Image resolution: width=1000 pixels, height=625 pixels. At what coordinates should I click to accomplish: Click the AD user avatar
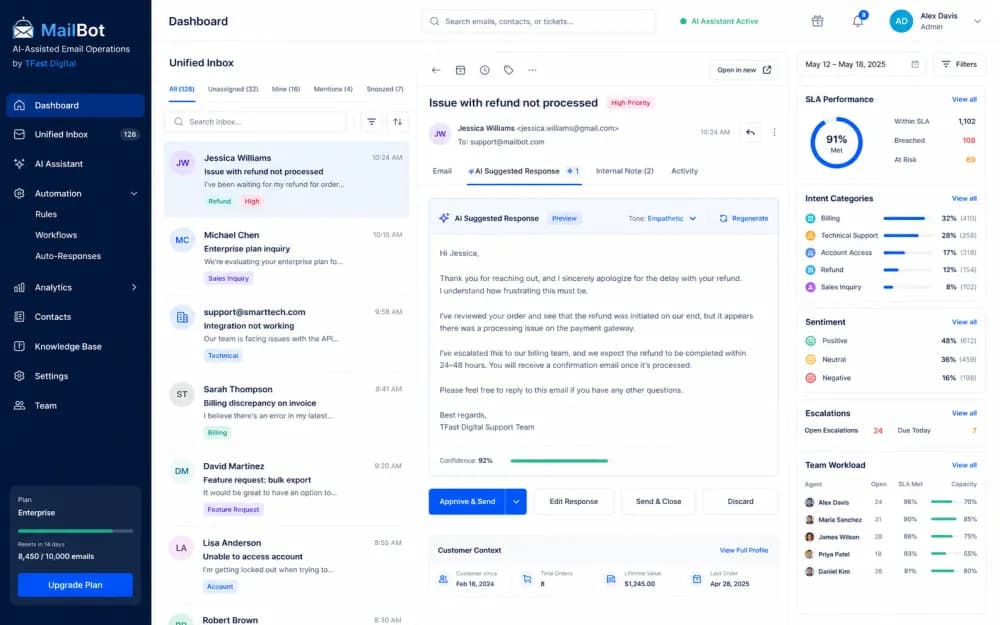point(901,21)
